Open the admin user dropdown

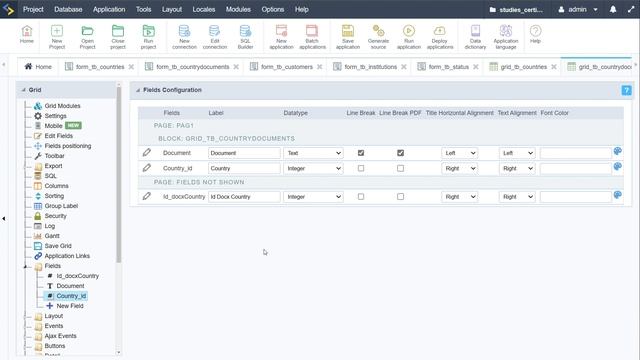(x=578, y=9)
